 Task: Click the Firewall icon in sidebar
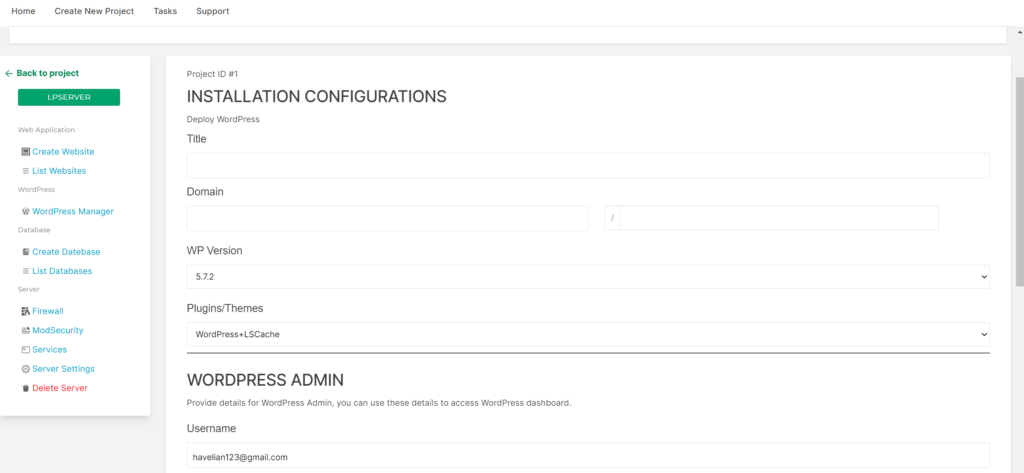25,311
